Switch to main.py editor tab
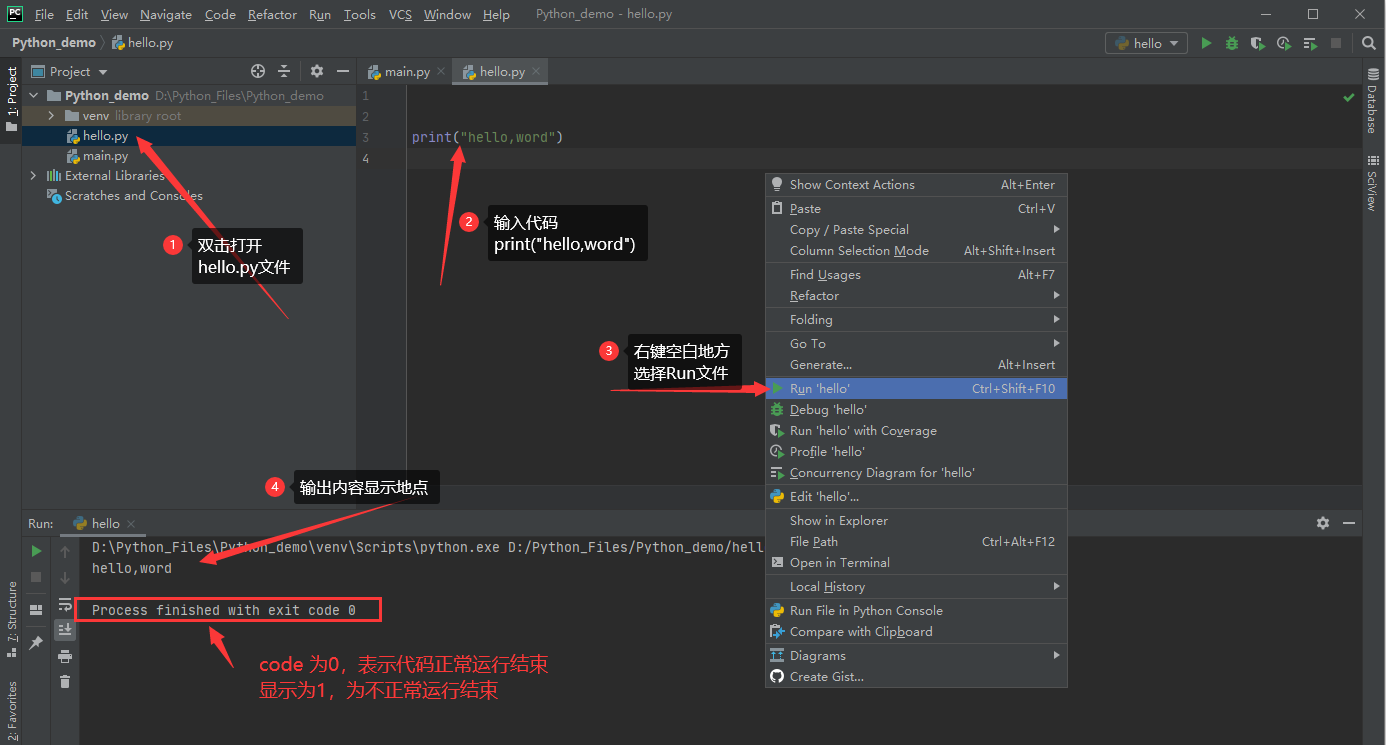 pos(407,71)
